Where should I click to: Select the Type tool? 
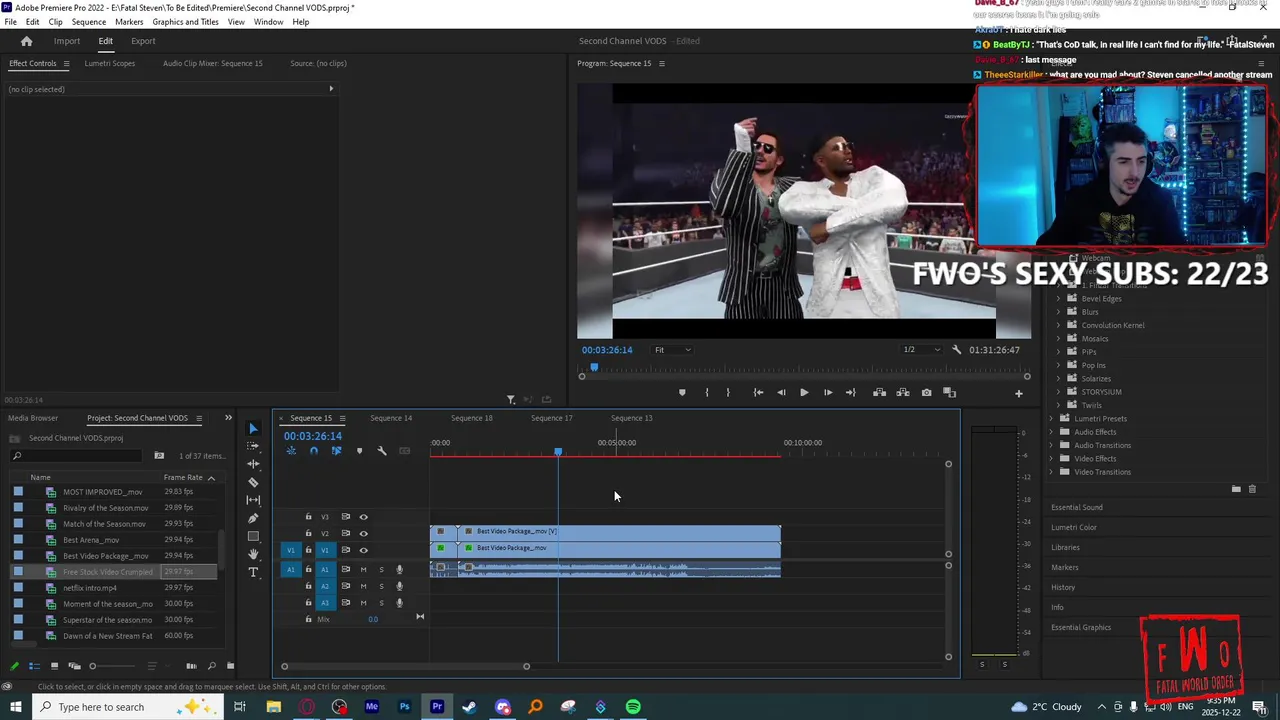point(253,572)
